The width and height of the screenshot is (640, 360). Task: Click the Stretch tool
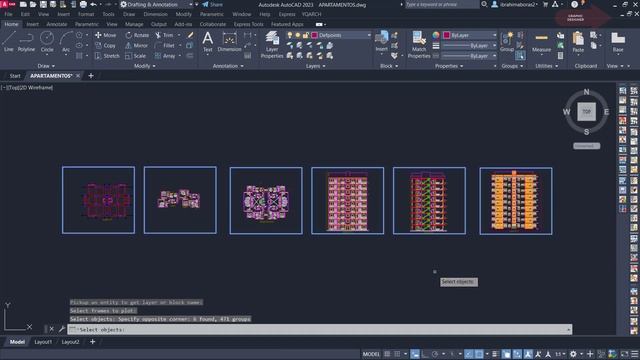(107, 56)
